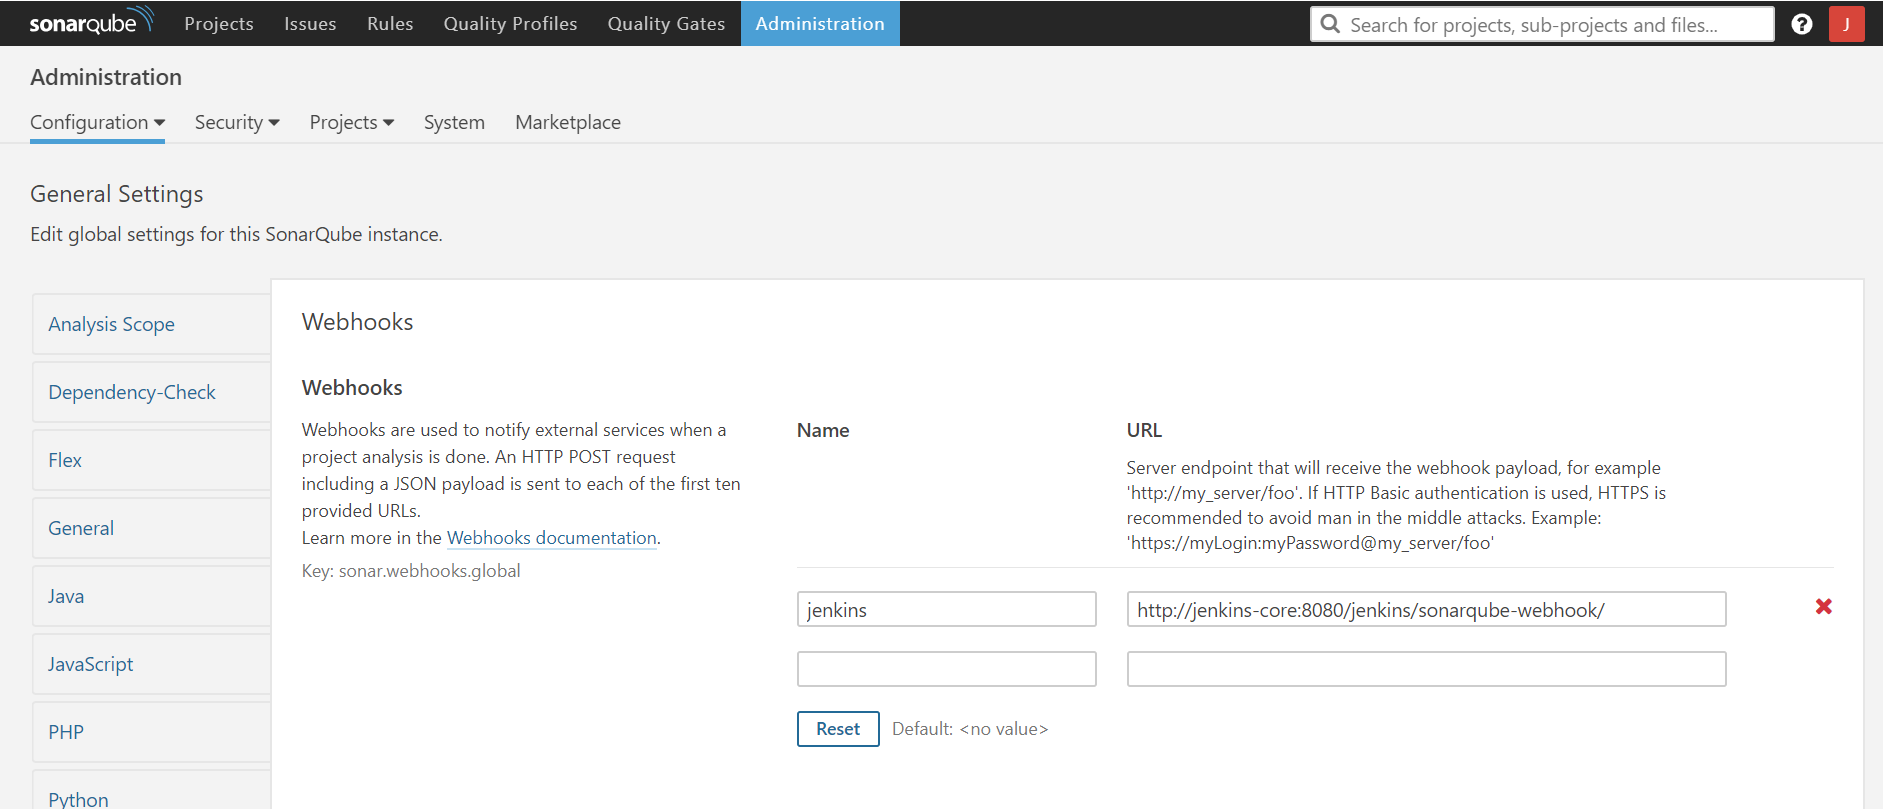Screen dimensions: 1883x809
Task: Click the General Settings heading
Action: tap(117, 194)
